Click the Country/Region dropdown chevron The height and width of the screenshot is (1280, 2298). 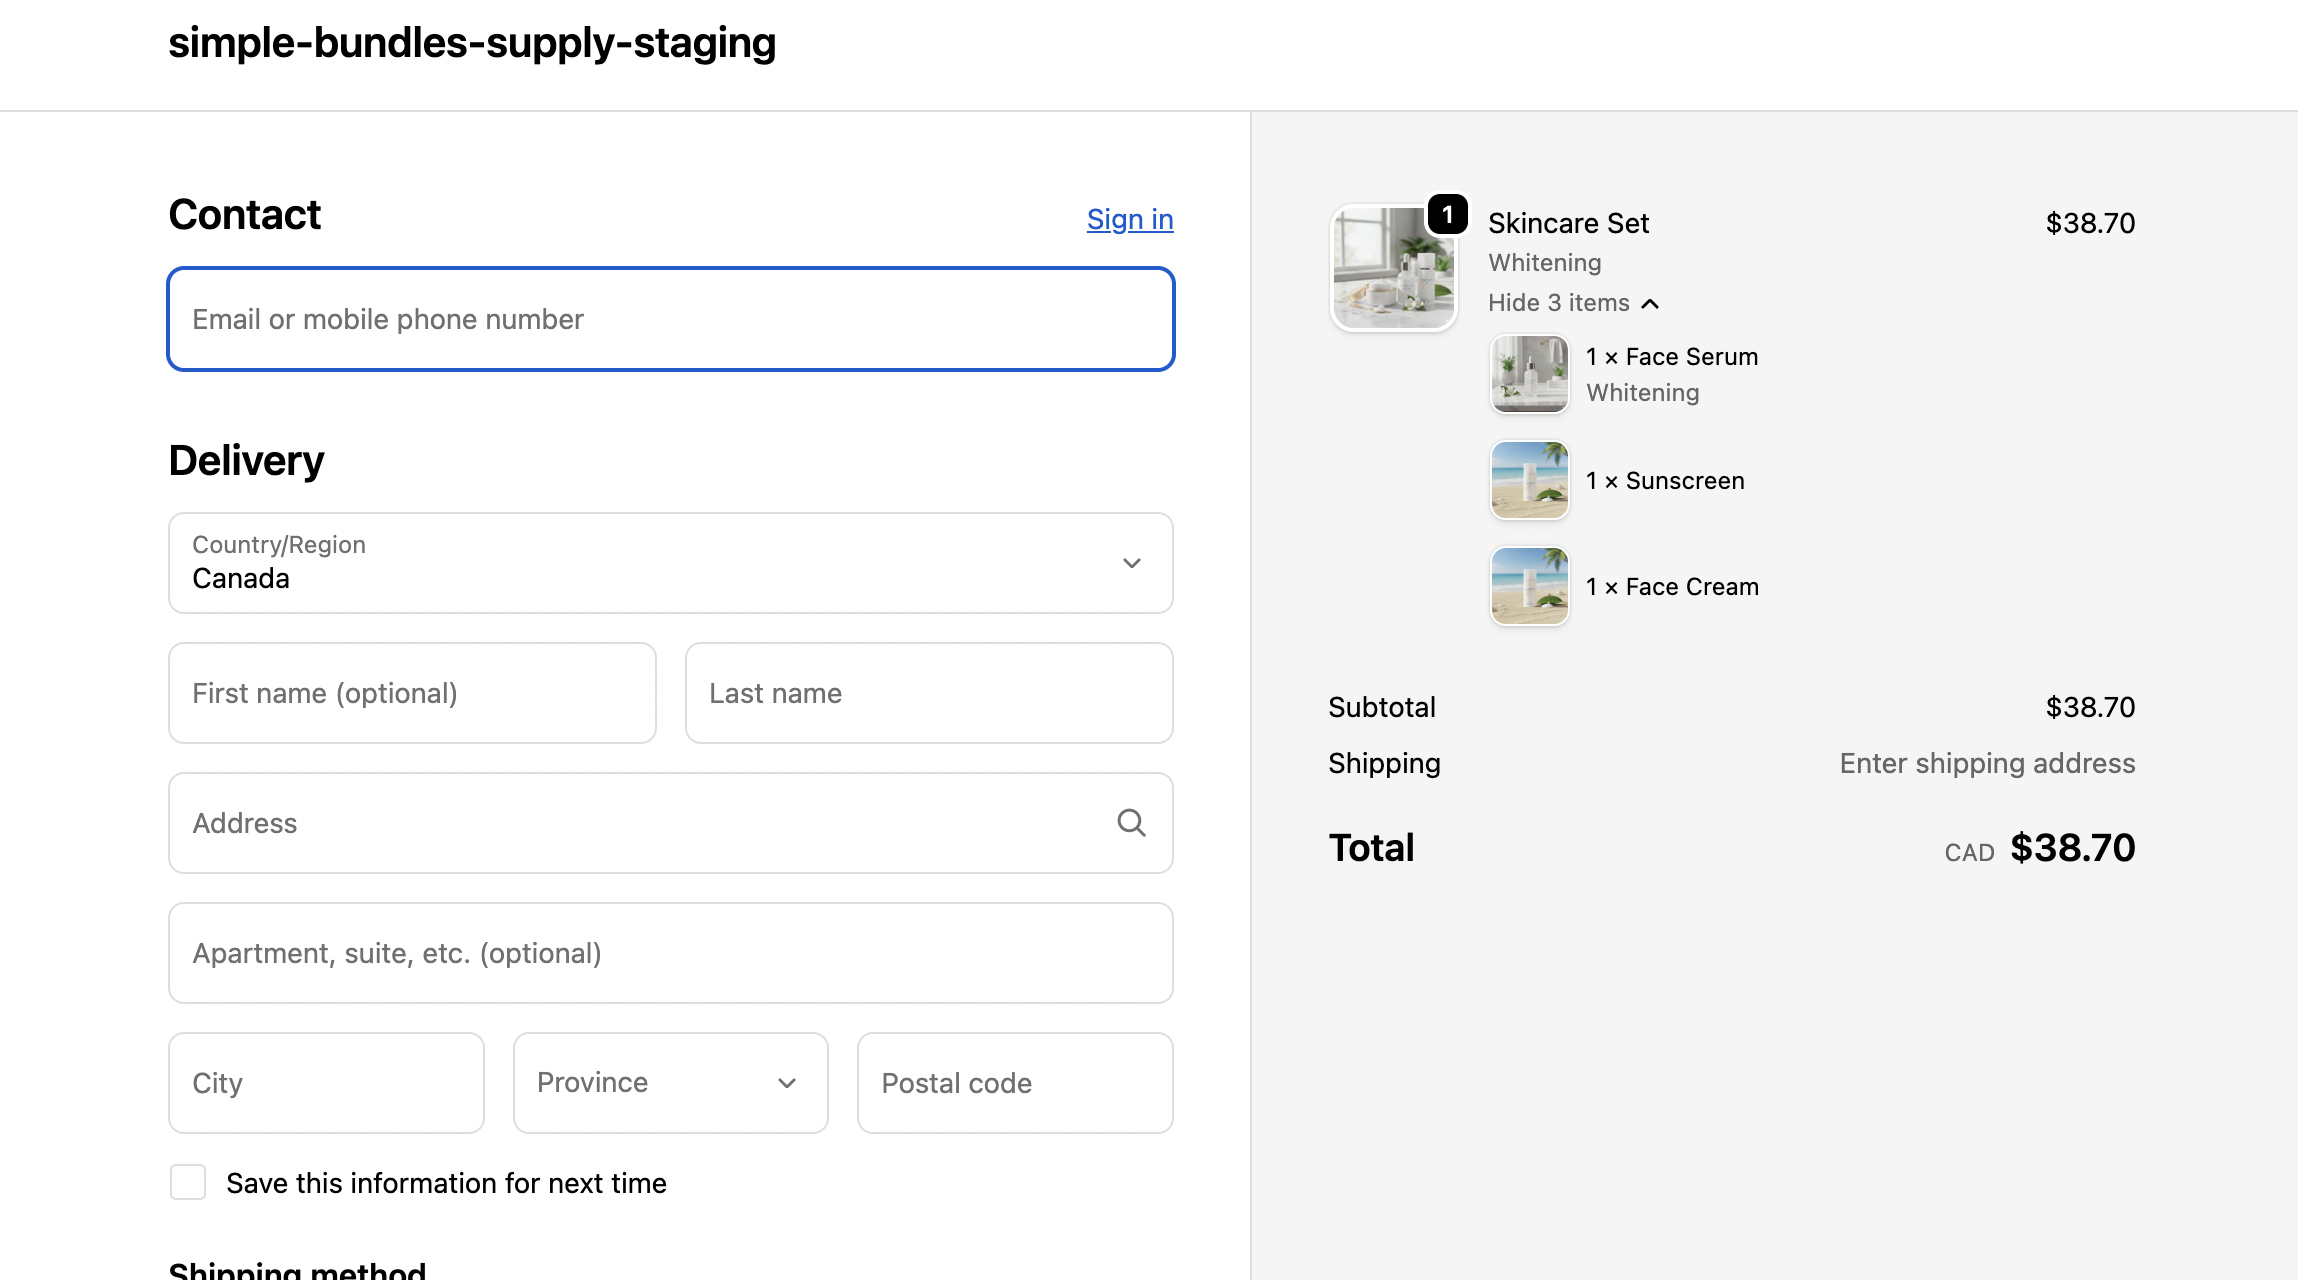pos(1131,563)
